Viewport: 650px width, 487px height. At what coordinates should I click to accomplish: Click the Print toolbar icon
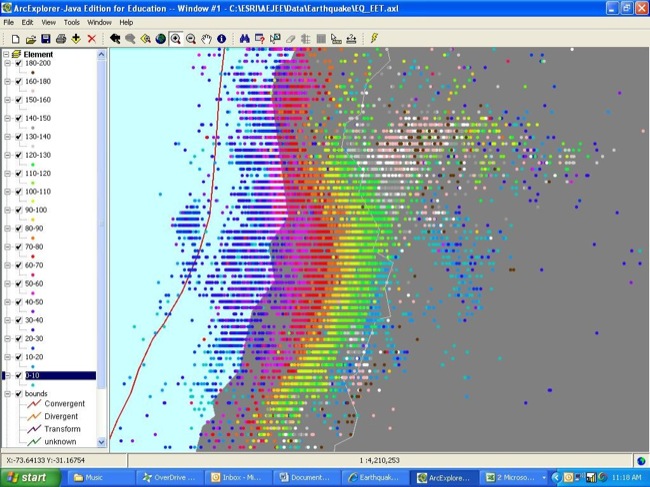[x=60, y=38]
